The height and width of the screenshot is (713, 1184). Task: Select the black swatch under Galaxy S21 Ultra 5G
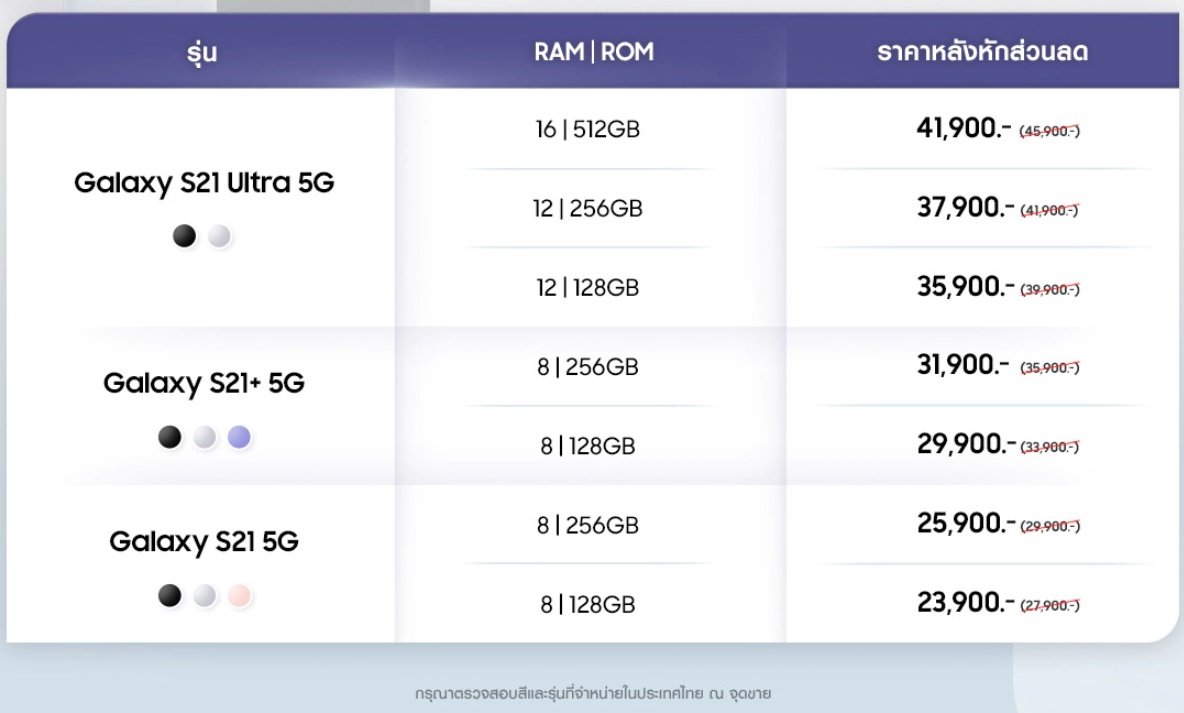click(184, 236)
